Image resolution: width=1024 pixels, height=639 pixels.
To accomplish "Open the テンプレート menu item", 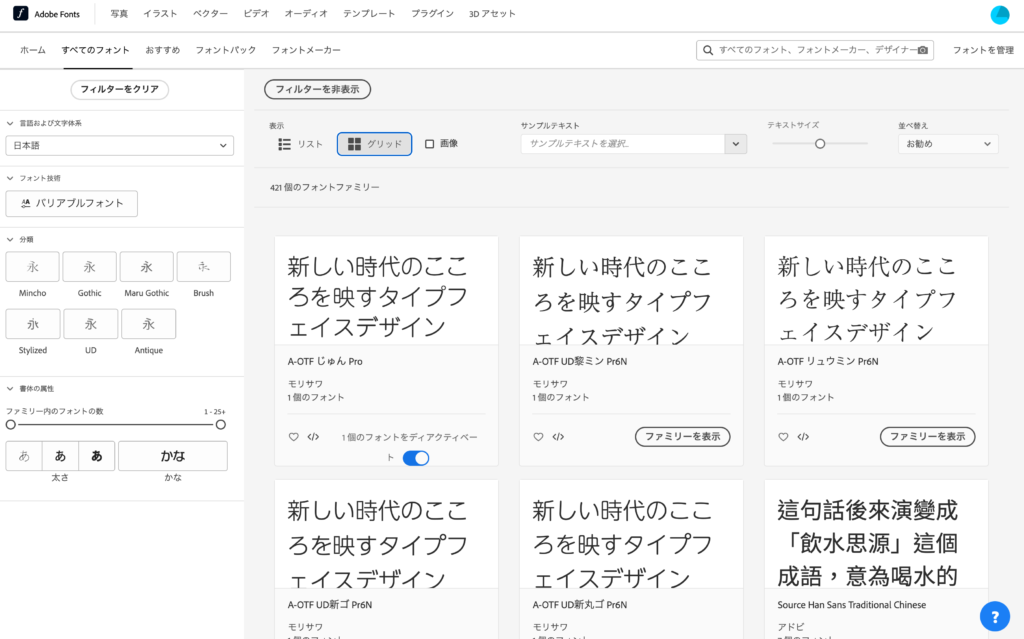I will point(369,14).
